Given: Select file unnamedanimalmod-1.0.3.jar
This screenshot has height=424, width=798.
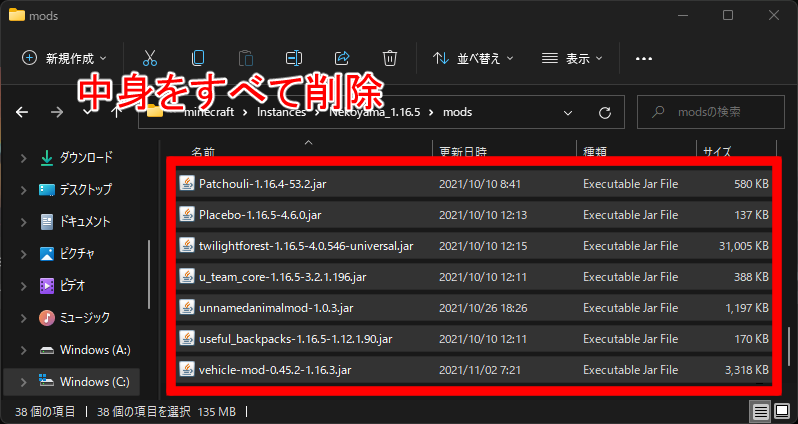Looking at the screenshot, I should tap(474, 308).
